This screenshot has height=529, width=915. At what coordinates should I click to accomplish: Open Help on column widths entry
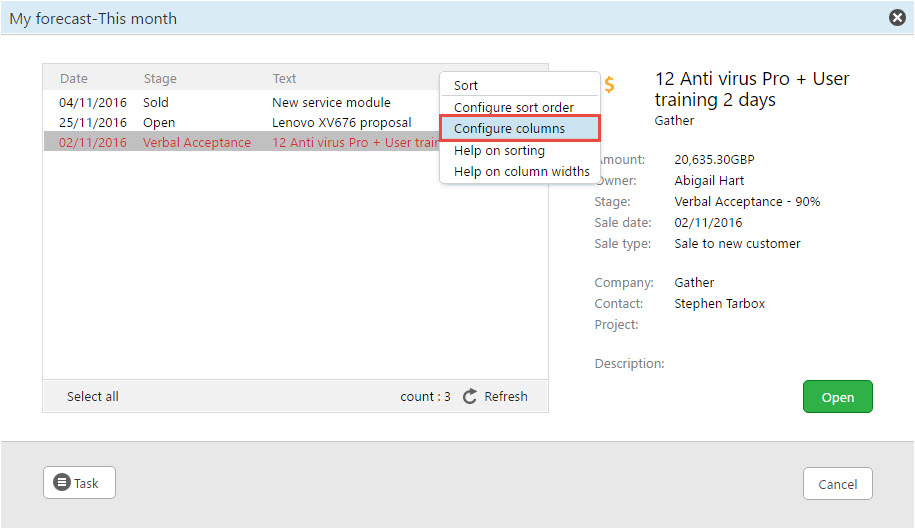pos(522,171)
